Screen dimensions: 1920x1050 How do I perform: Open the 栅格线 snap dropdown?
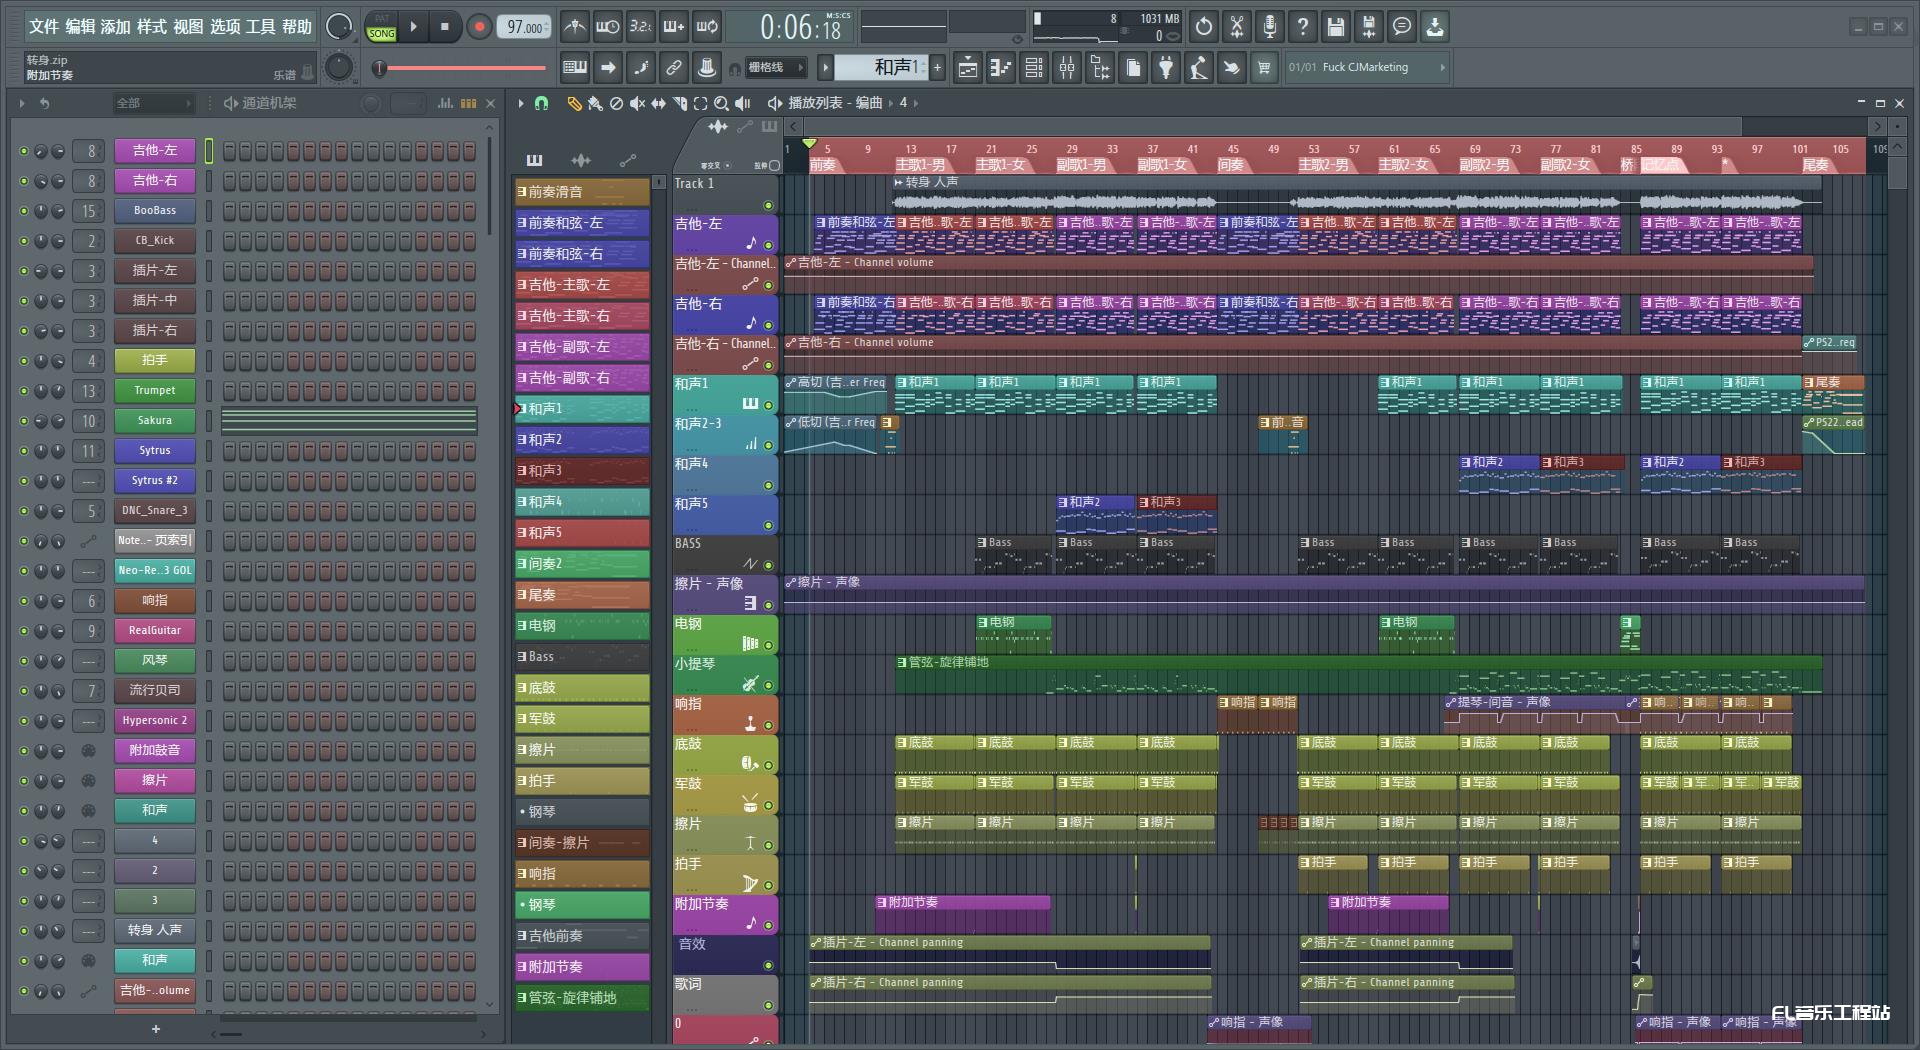coord(775,67)
